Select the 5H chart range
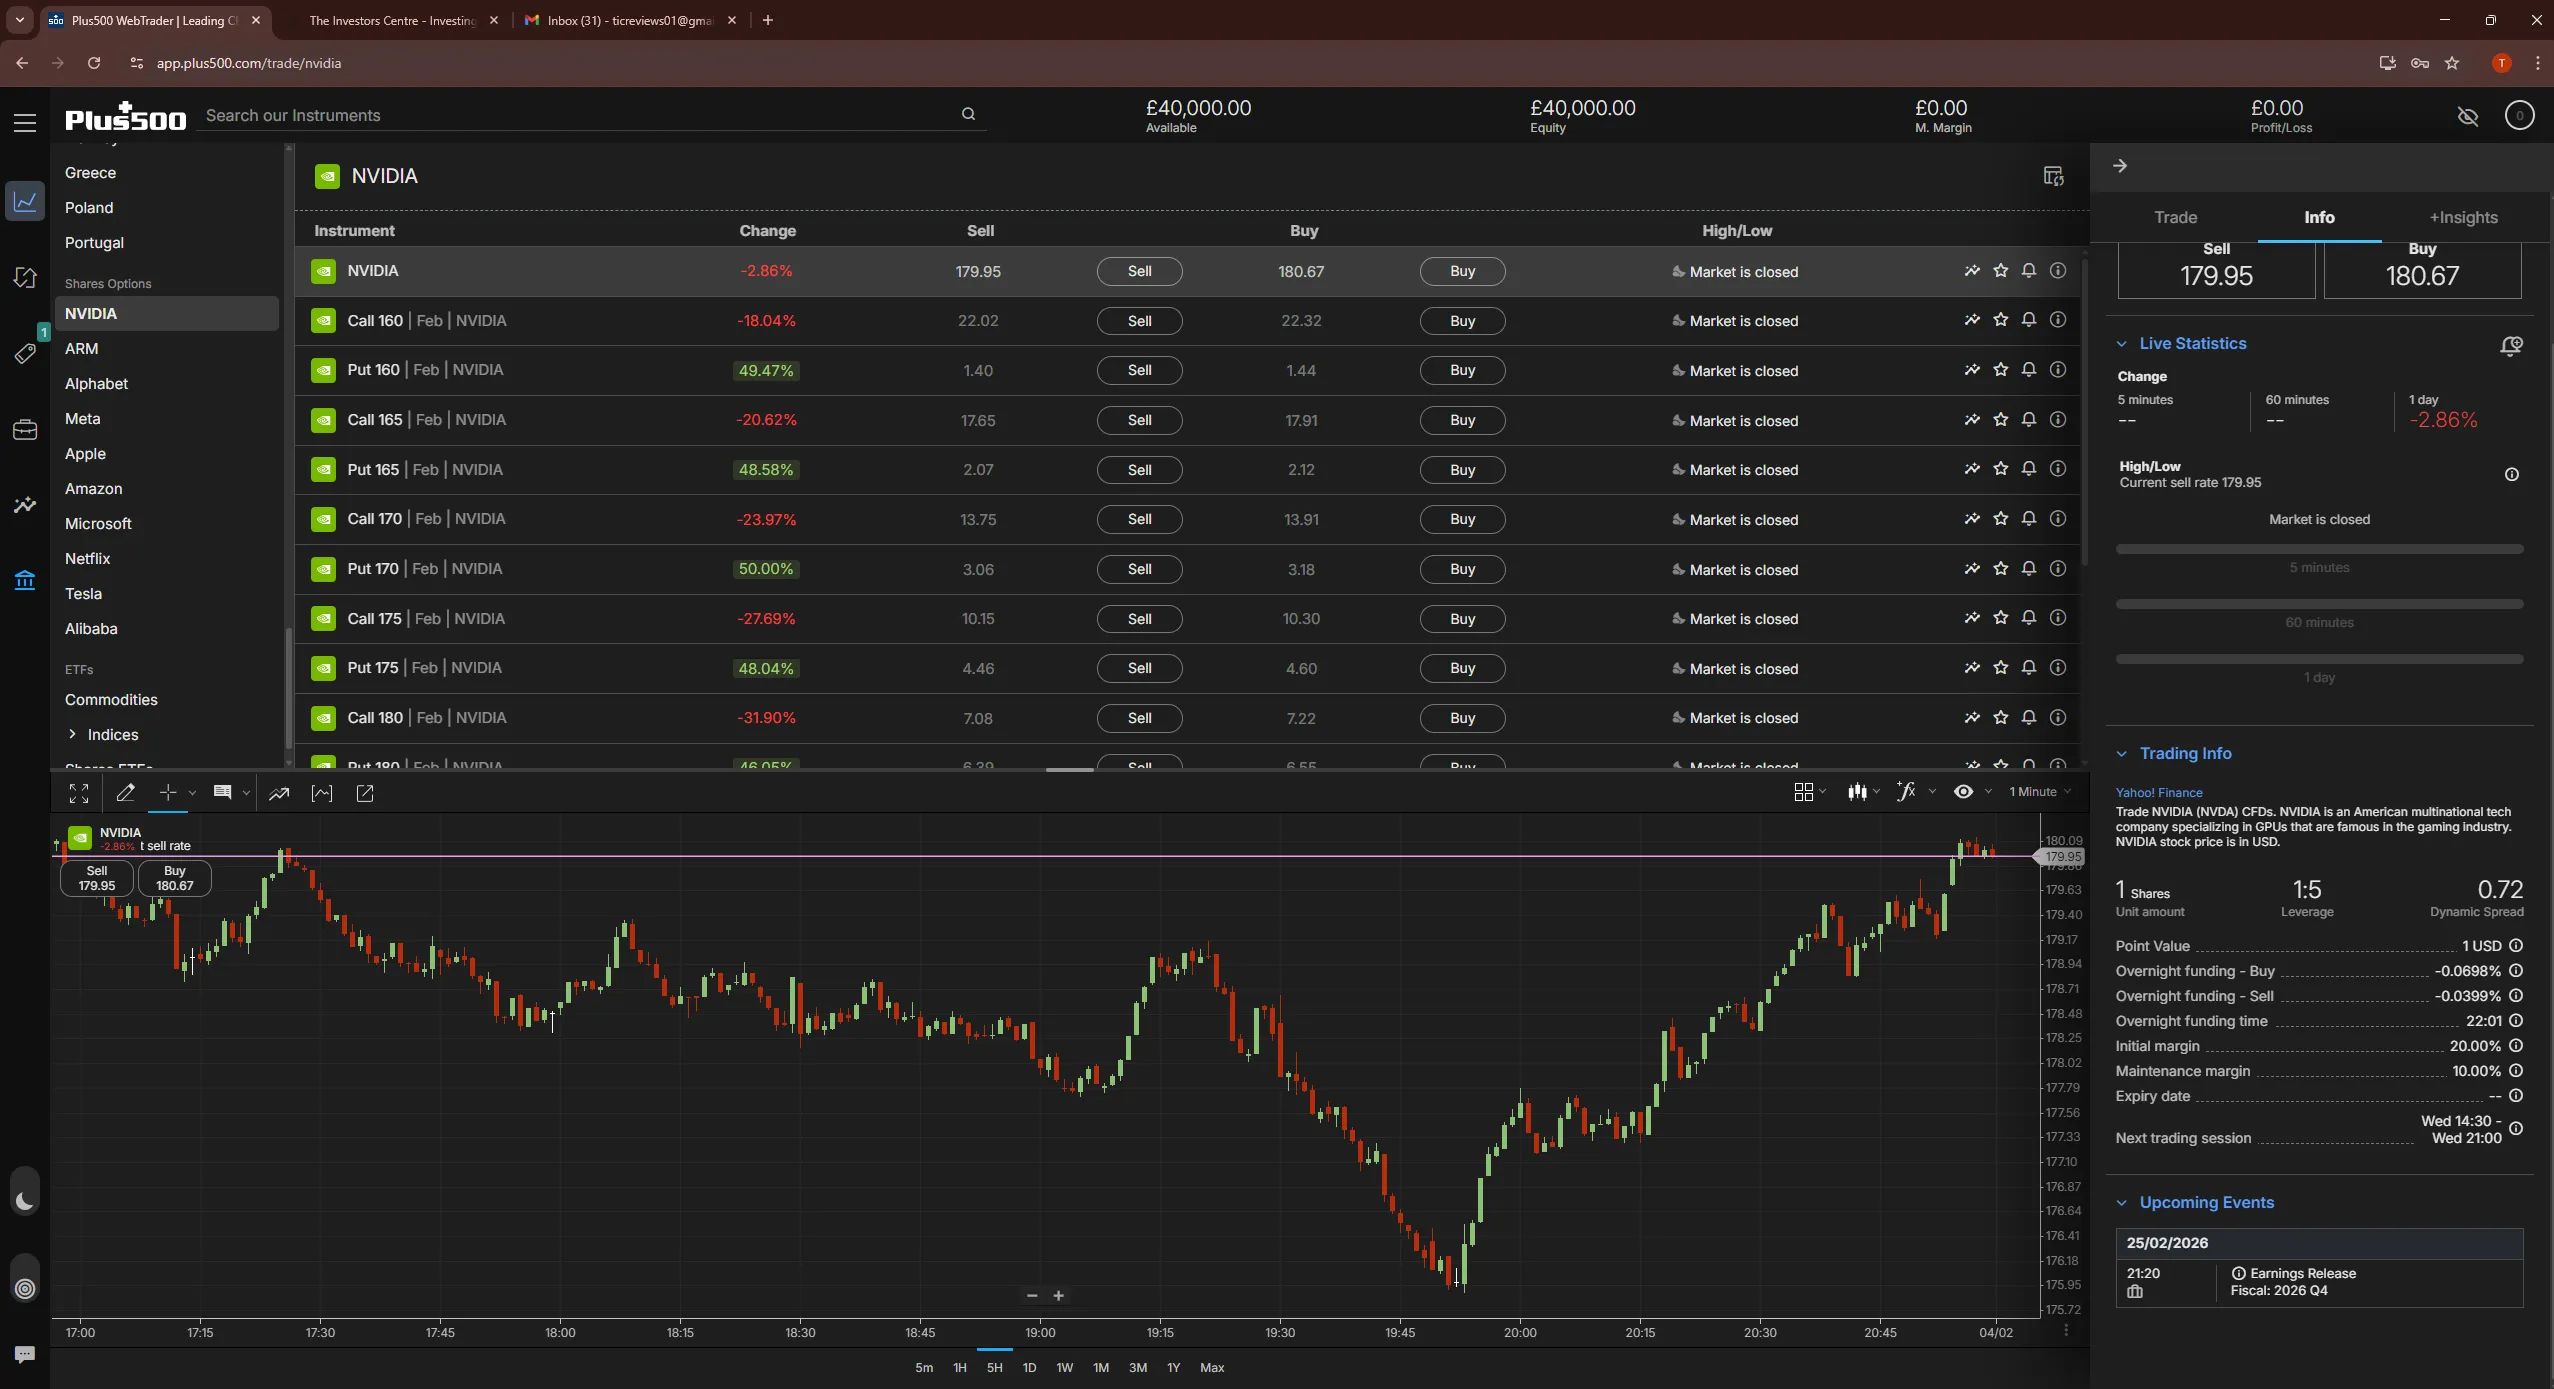Screen dimensions: 2554x1389 click(994, 1367)
